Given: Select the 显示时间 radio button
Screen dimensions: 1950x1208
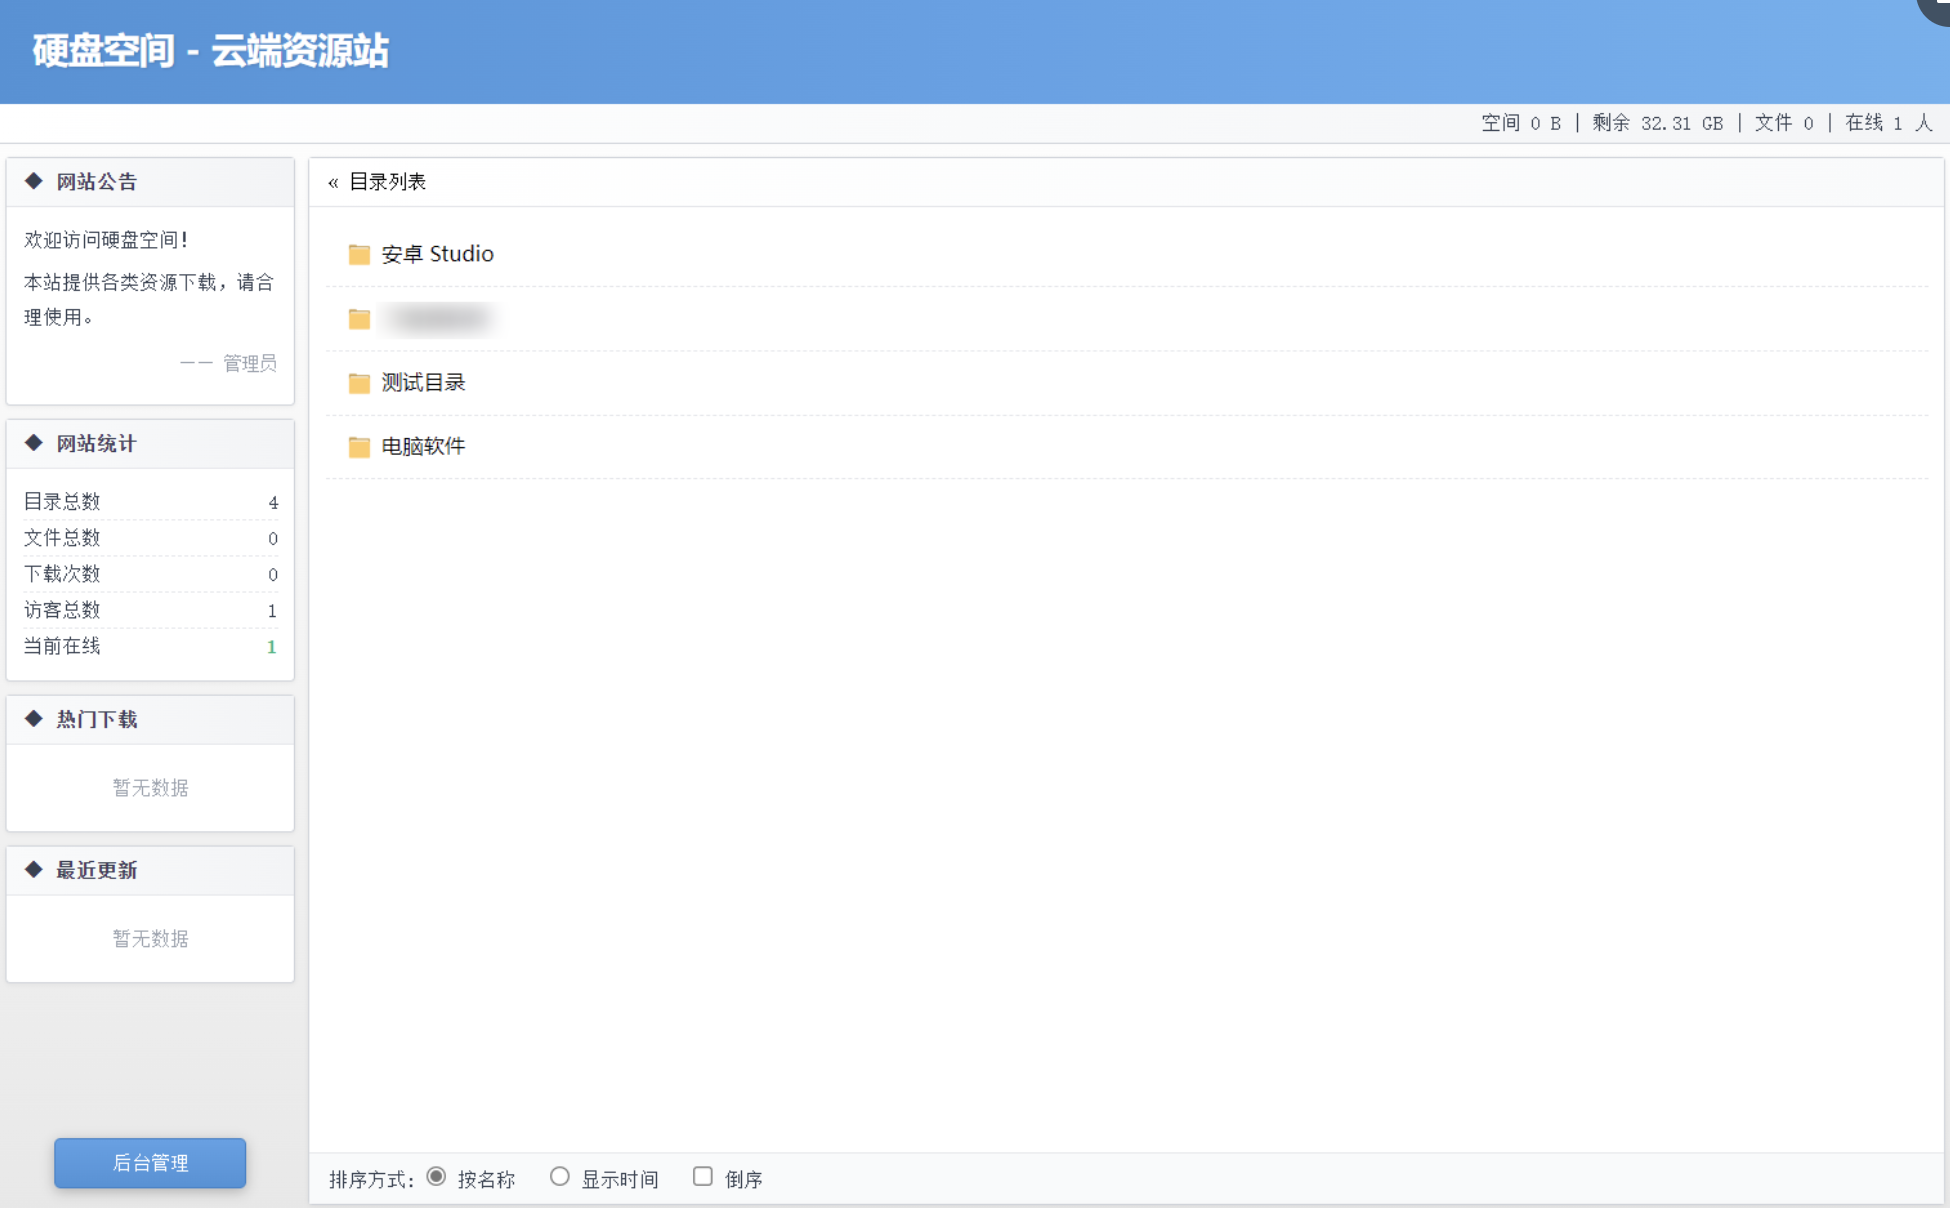Looking at the screenshot, I should click(x=560, y=1177).
